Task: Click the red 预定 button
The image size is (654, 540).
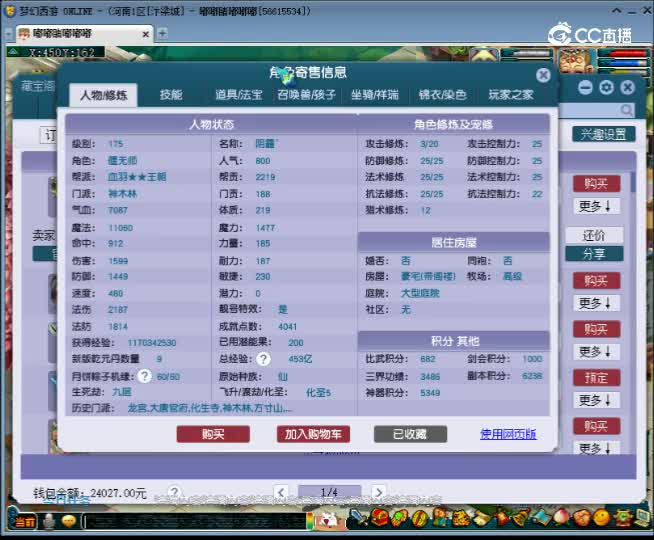Action: [x=596, y=378]
